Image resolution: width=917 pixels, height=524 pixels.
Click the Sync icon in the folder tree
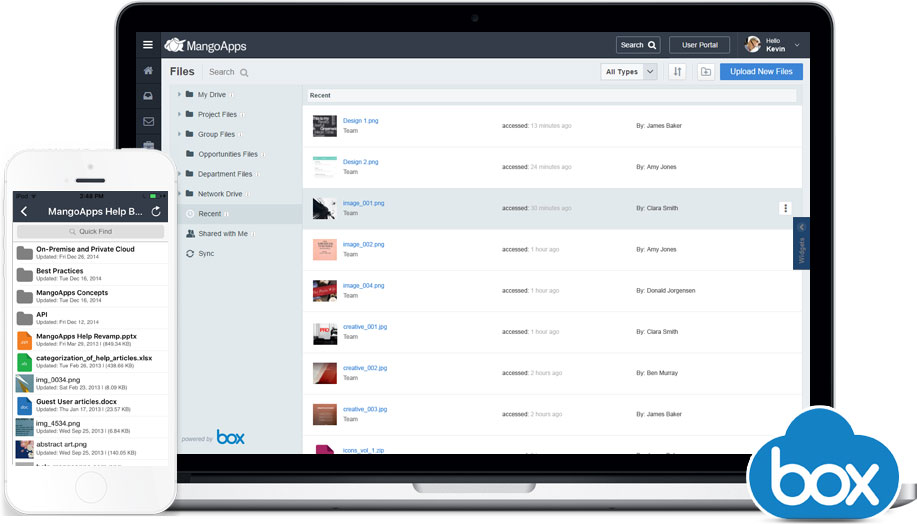190,254
